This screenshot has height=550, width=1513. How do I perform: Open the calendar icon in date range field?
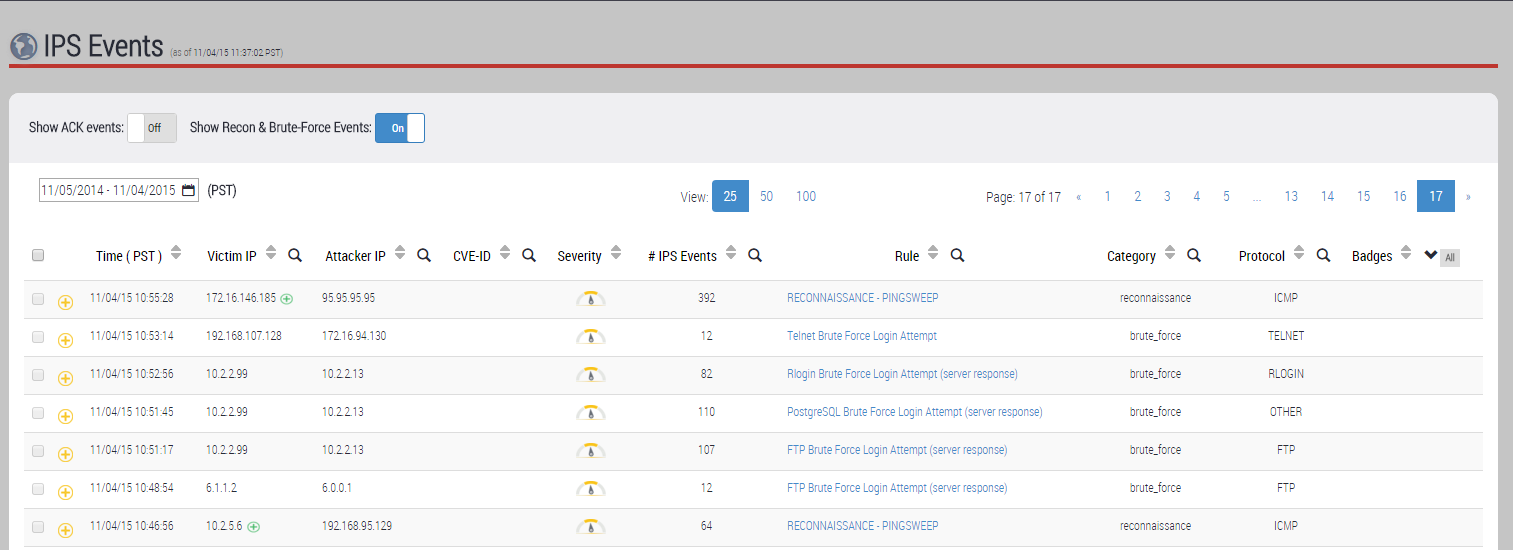[x=189, y=191]
